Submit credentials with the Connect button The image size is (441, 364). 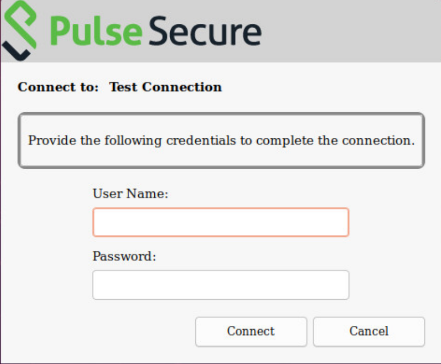[251, 332]
